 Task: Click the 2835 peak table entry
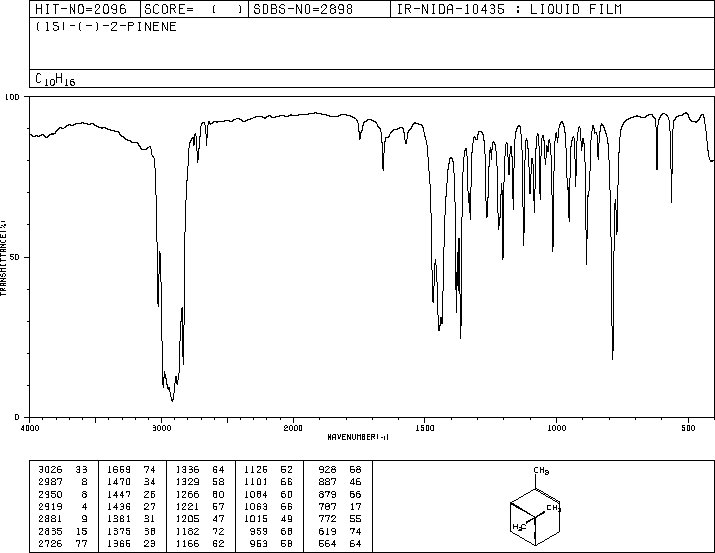click(63, 532)
